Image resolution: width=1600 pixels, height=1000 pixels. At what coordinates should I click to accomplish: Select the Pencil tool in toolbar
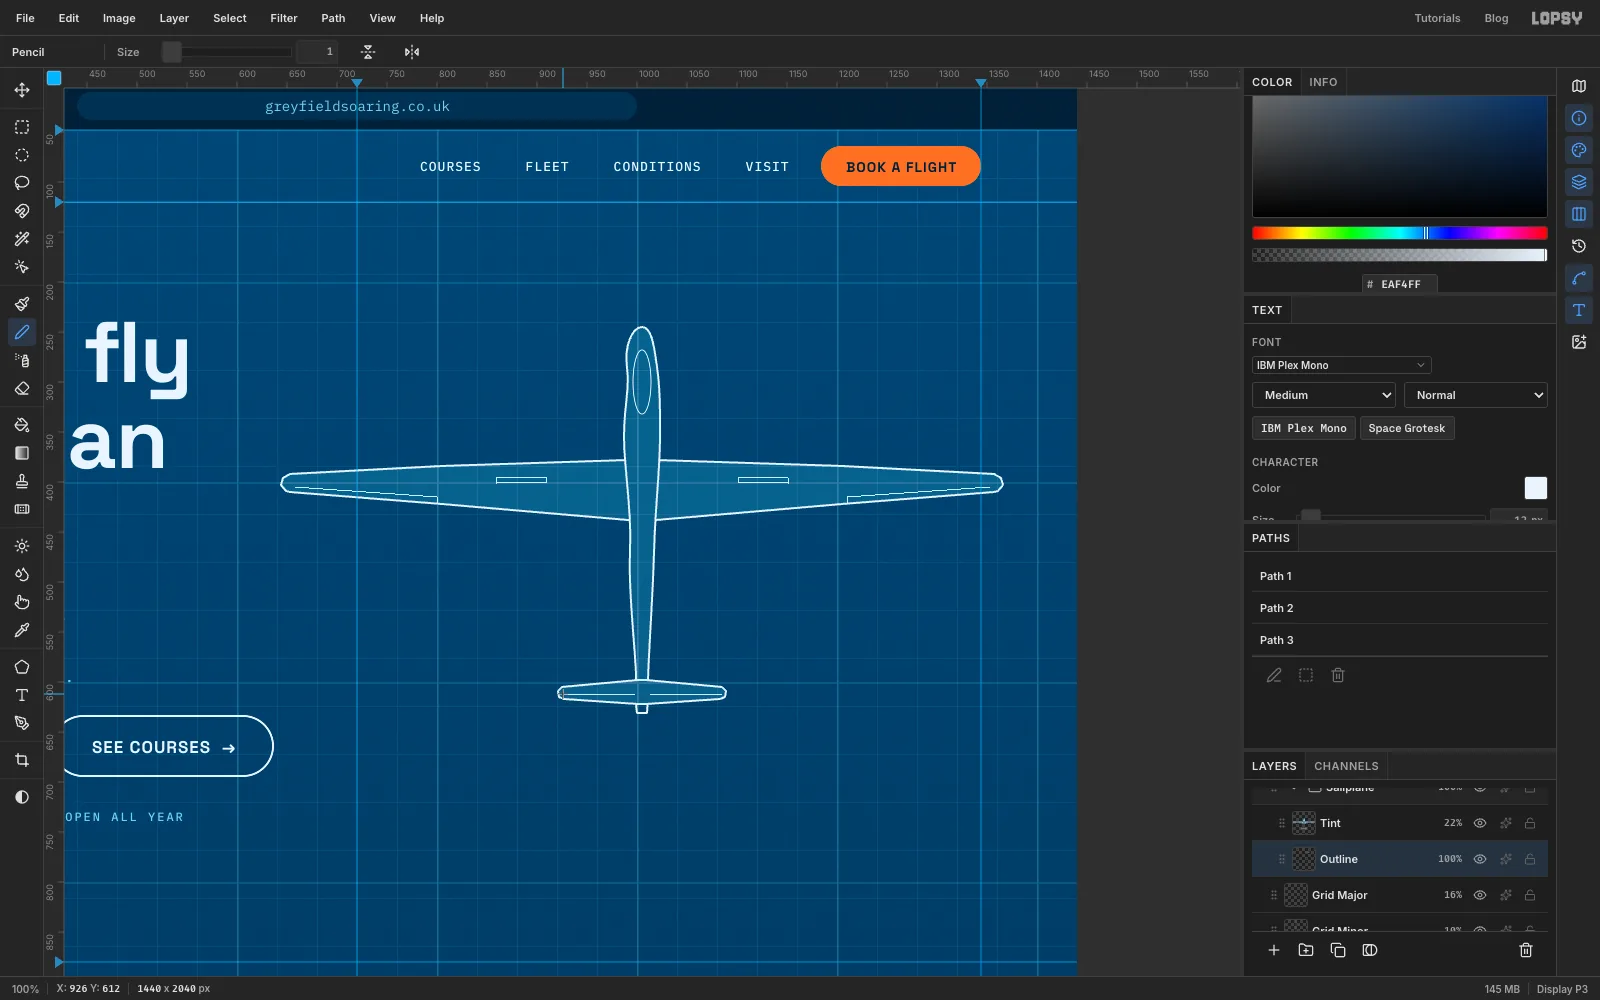(x=21, y=332)
